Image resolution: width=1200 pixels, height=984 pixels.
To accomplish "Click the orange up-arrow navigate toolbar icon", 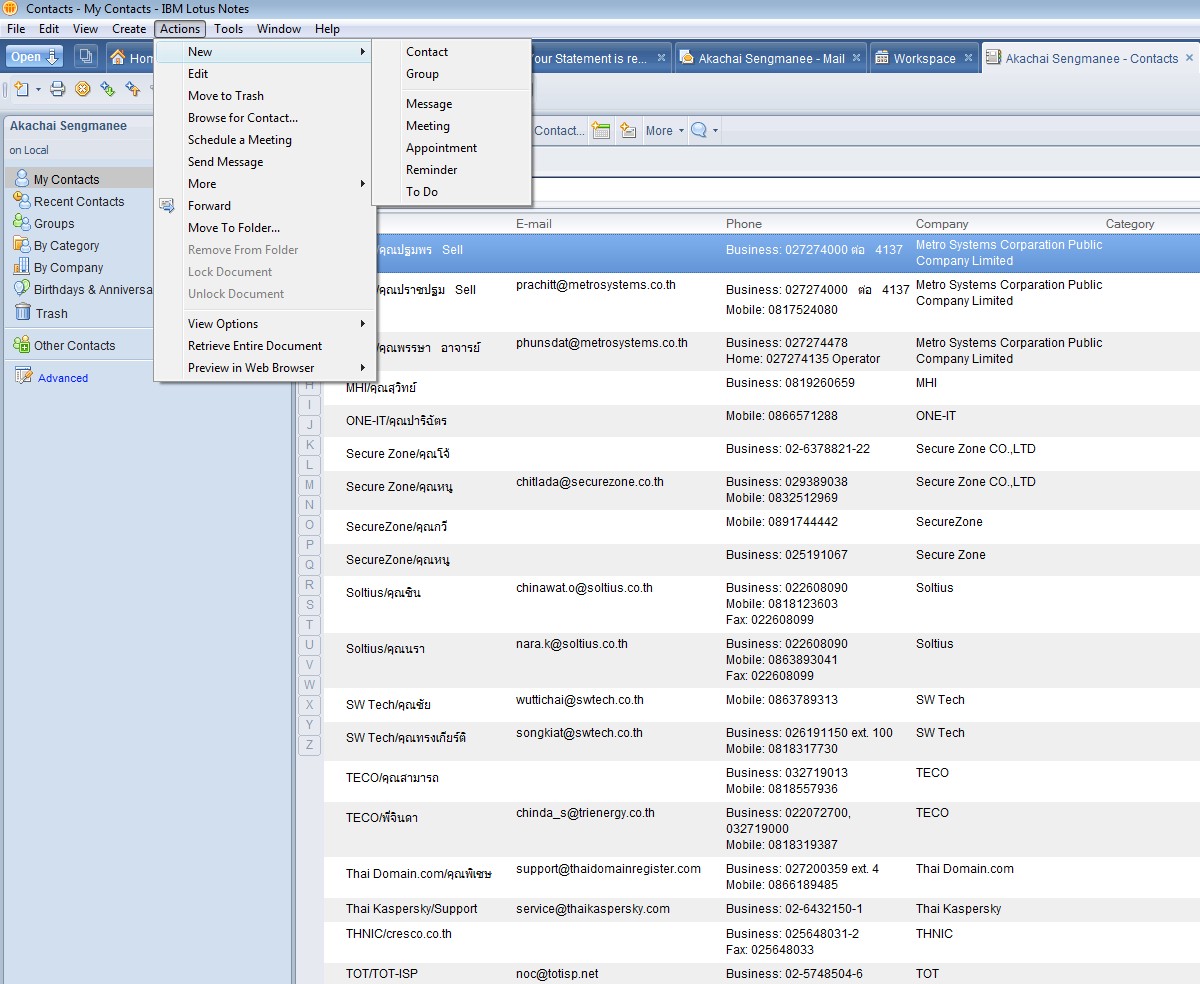I will click(133, 89).
